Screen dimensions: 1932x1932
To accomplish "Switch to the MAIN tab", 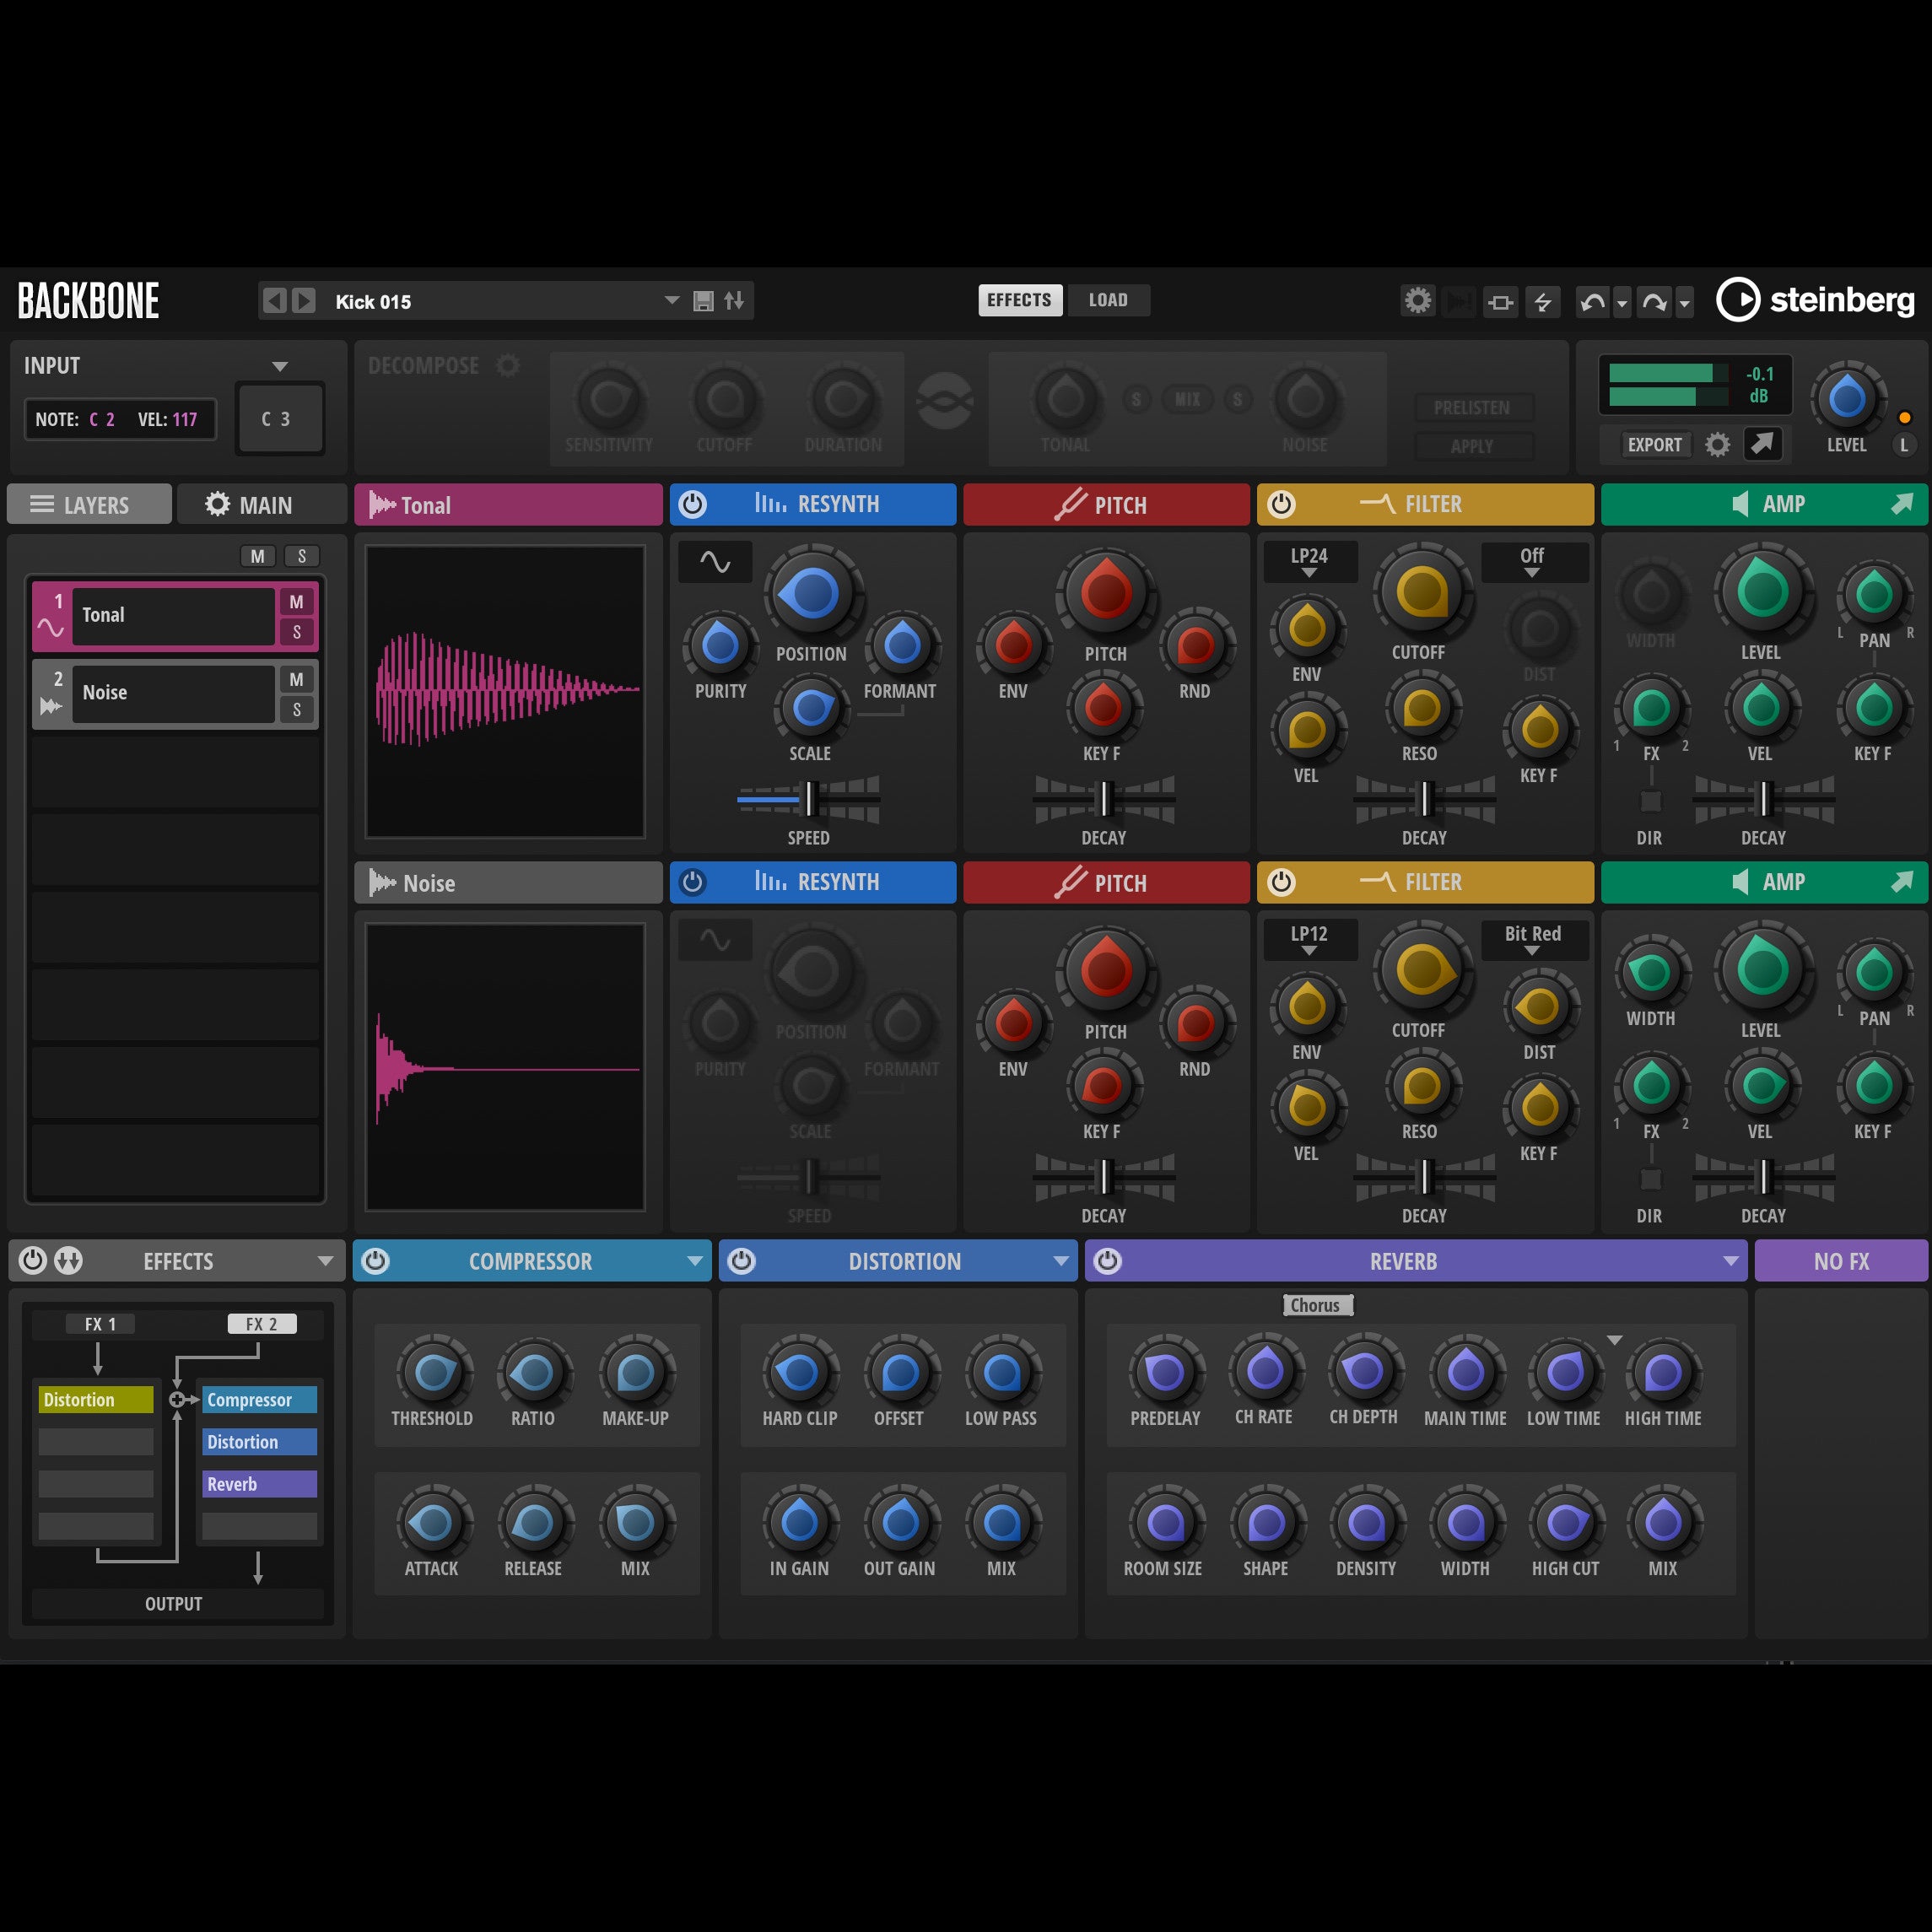I will (x=262, y=504).
